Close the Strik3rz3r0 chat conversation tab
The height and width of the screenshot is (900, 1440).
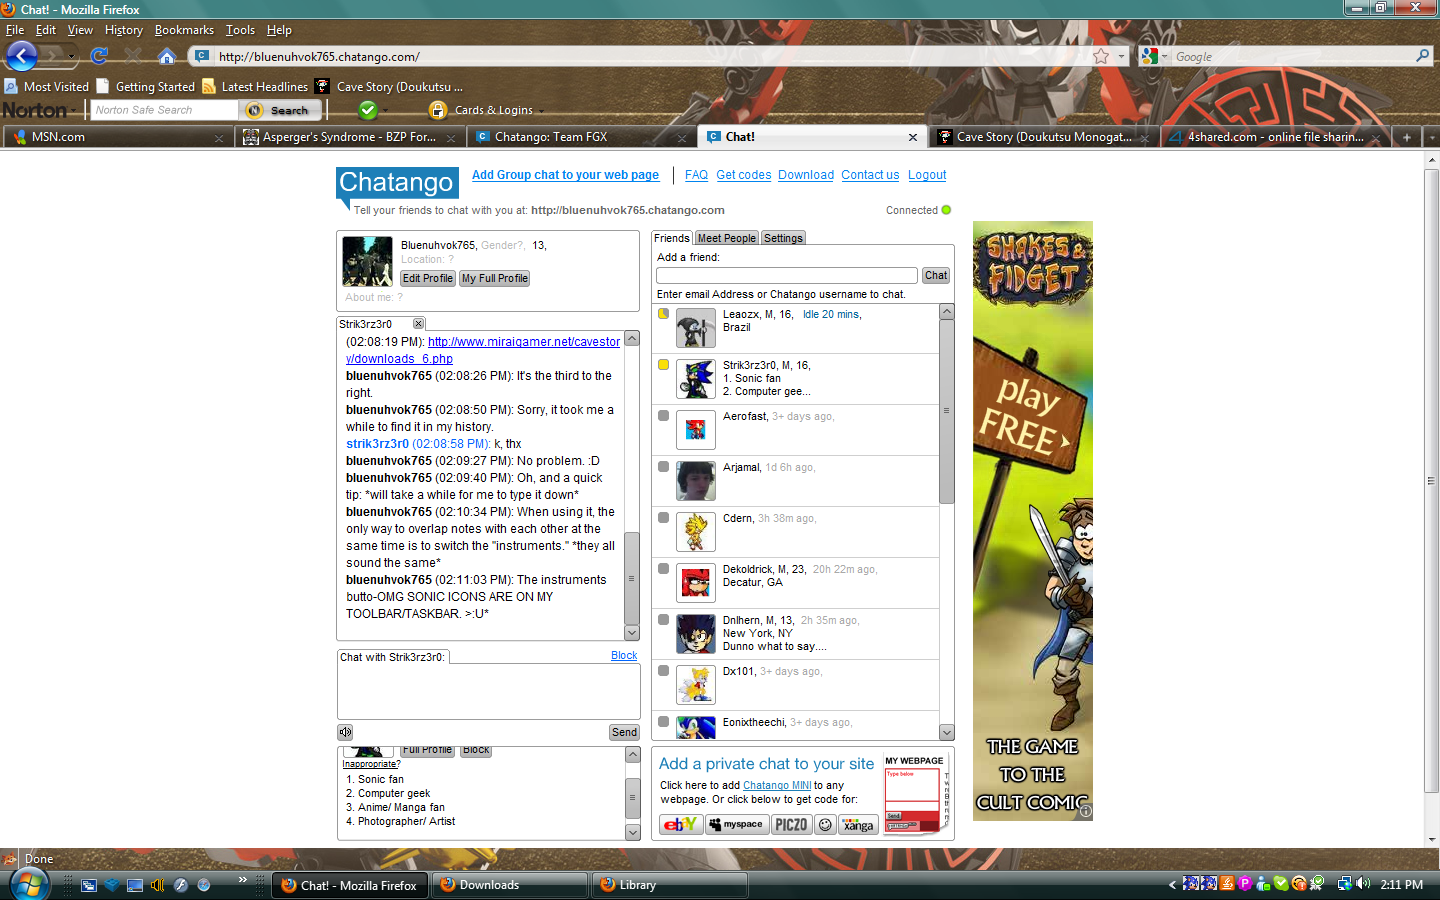(419, 324)
